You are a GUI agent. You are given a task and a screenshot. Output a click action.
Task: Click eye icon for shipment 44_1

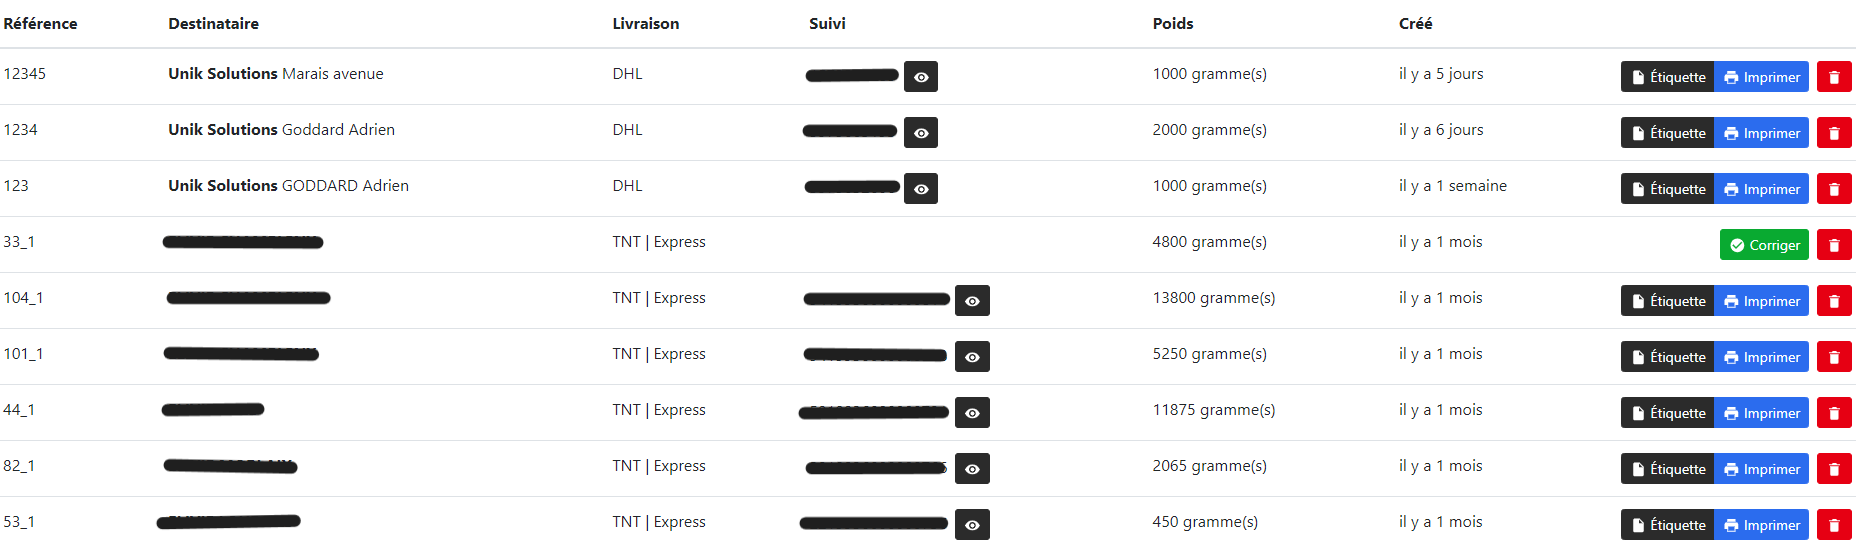pyautogui.click(x=972, y=413)
